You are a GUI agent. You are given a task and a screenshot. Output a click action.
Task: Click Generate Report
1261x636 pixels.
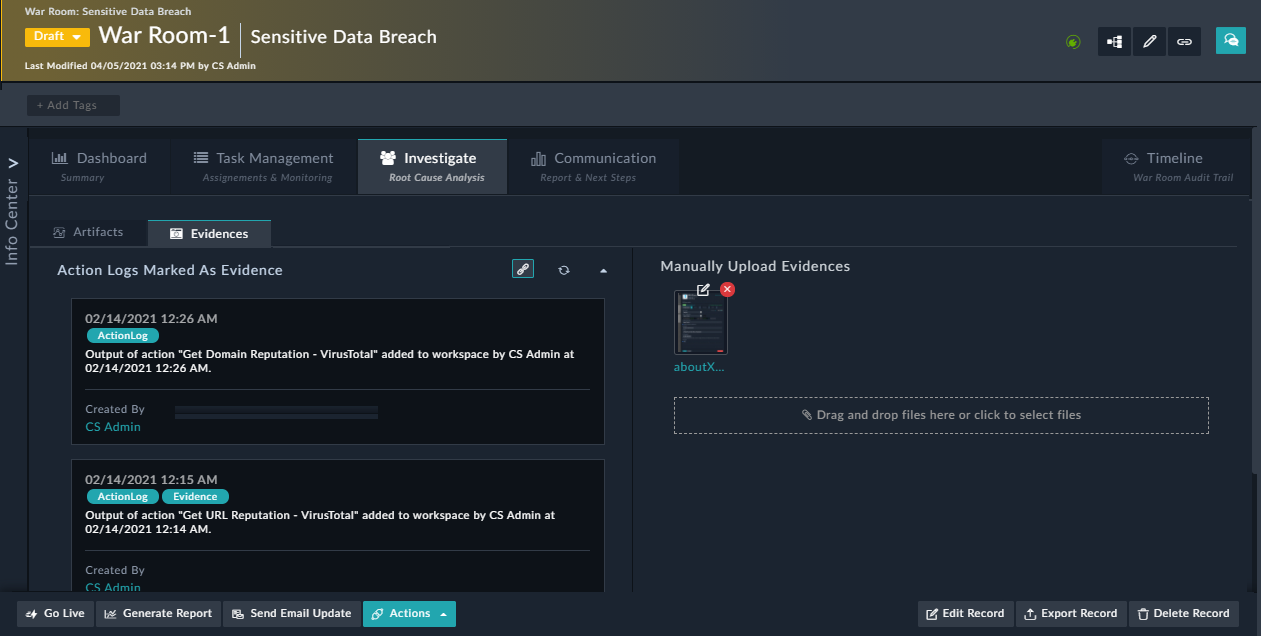157,613
